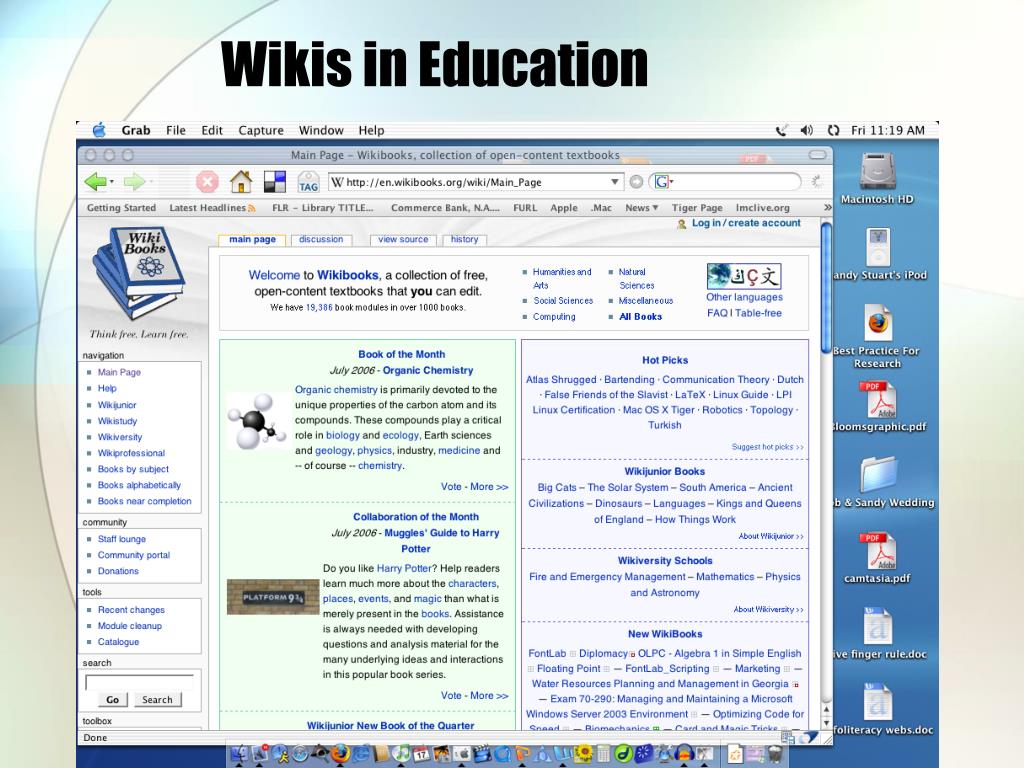Open the Latest Headlines bookmark feed

212,208
